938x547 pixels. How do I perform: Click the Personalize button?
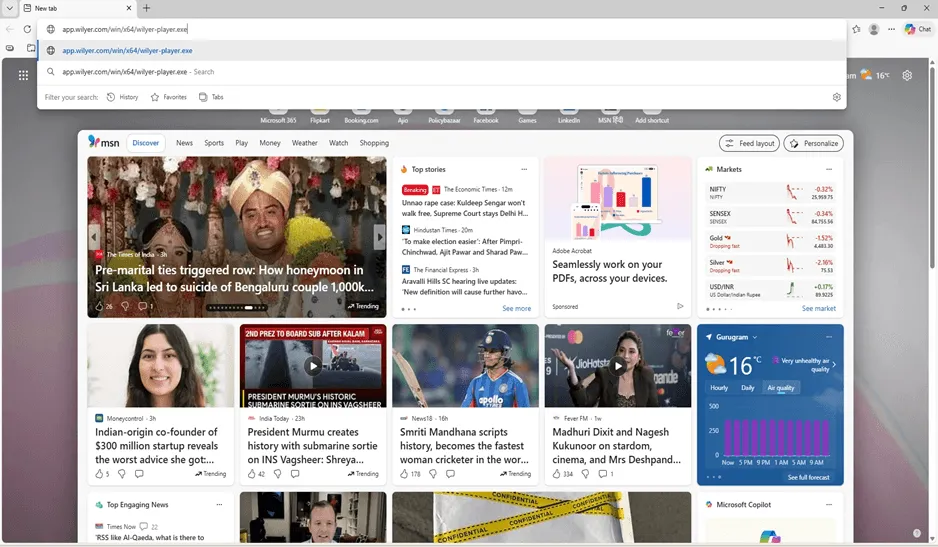[x=814, y=144]
